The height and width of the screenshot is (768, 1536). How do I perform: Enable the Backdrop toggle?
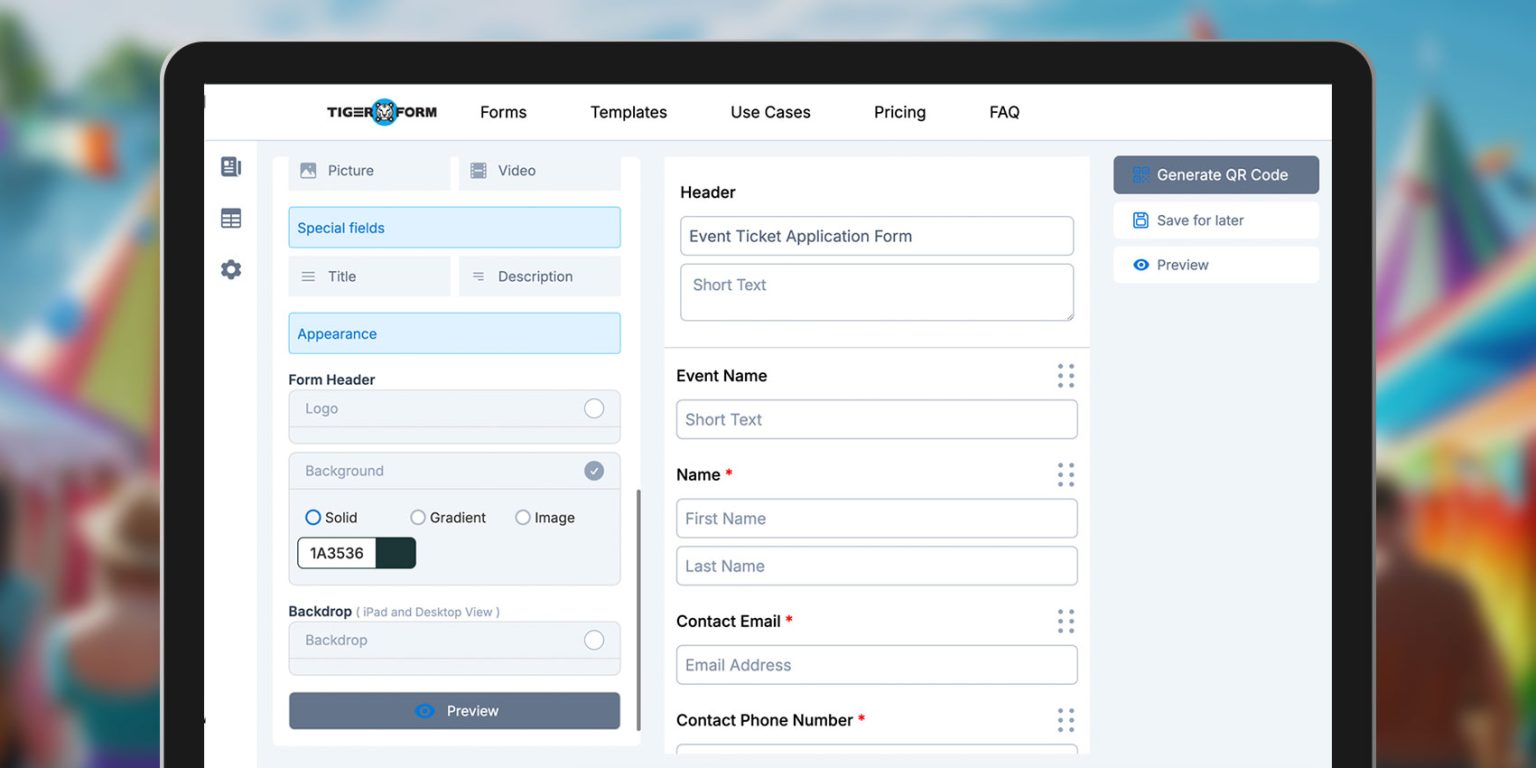click(594, 640)
